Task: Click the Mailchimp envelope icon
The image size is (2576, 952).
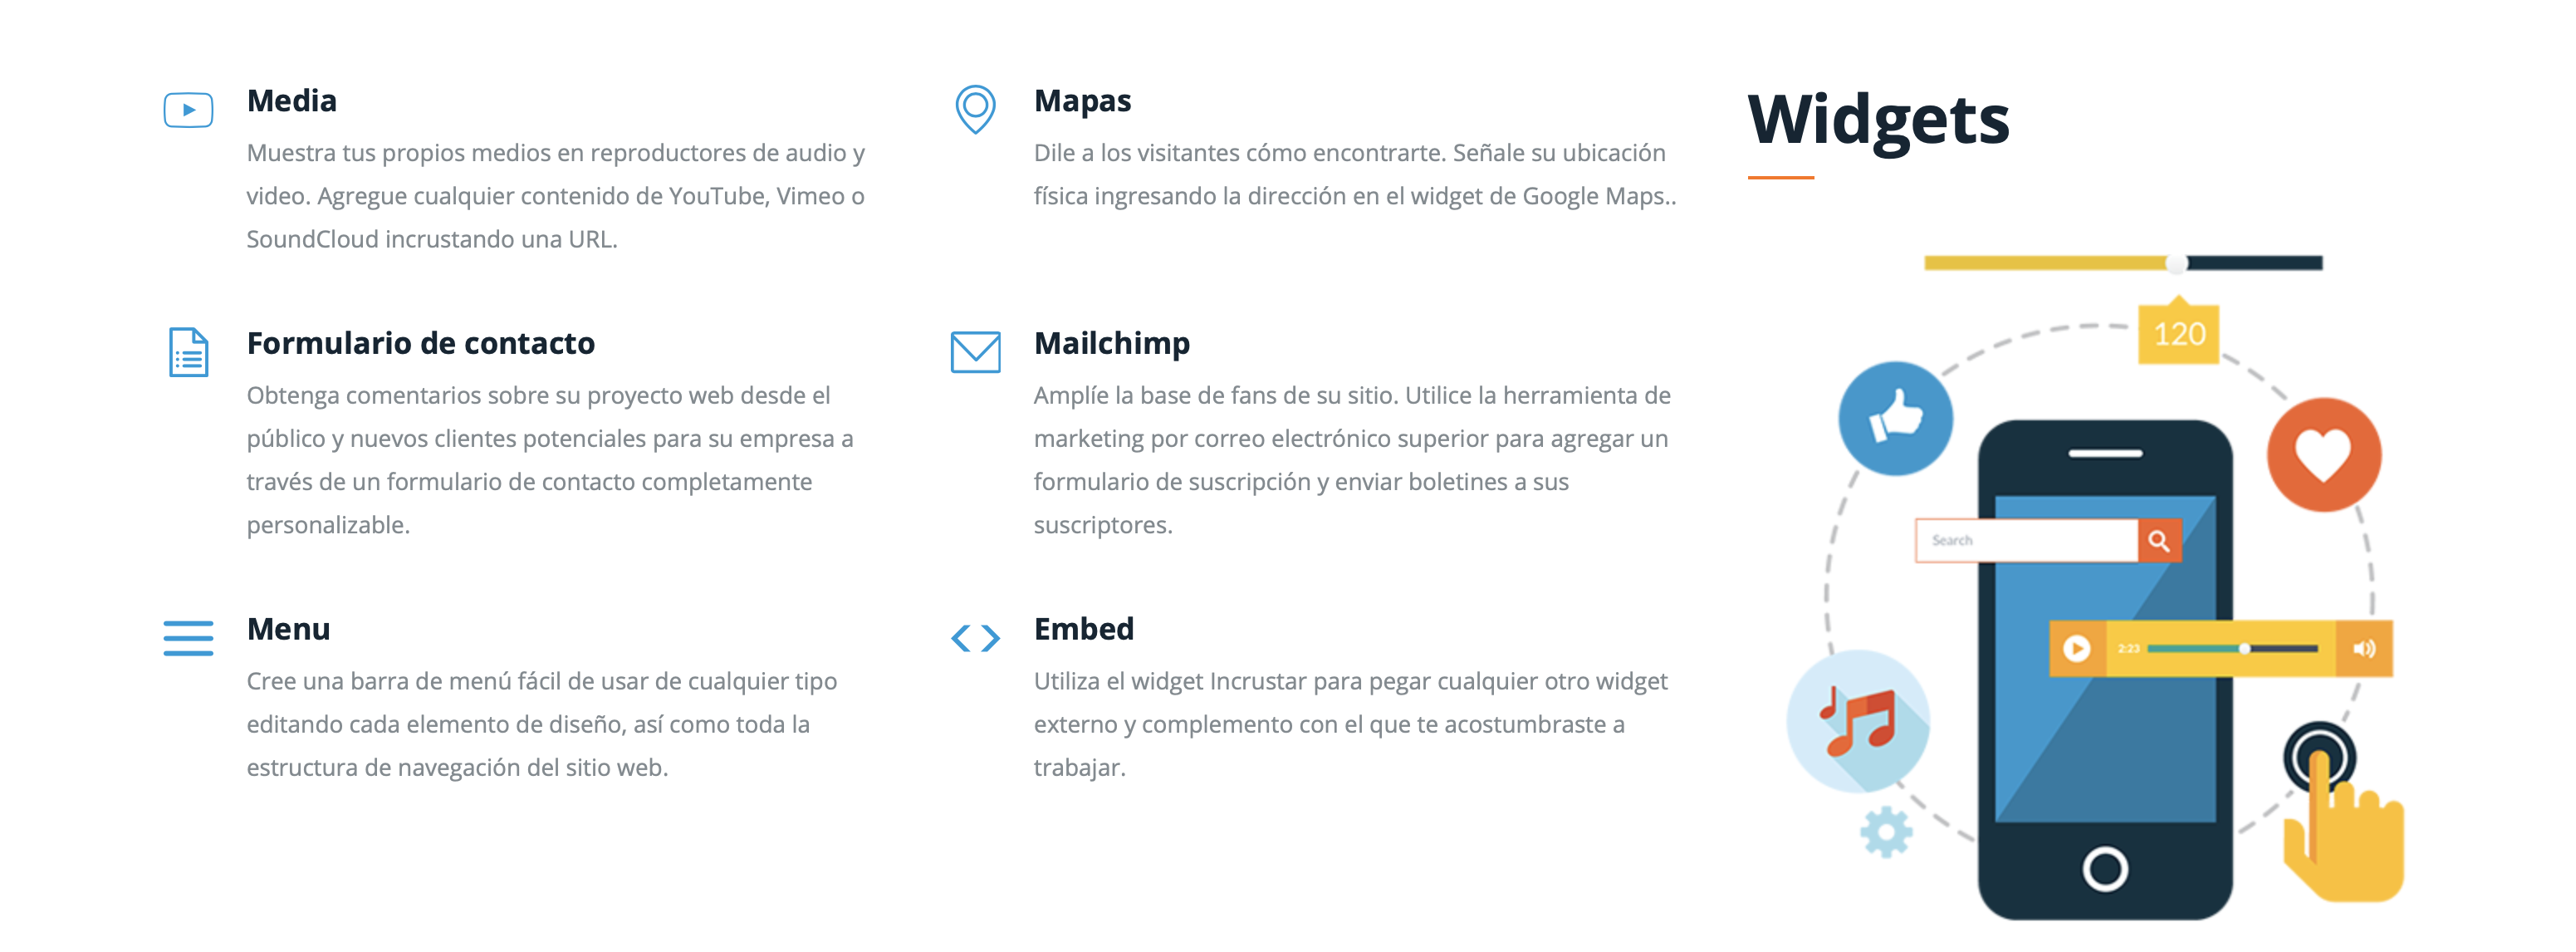Action: (x=975, y=352)
